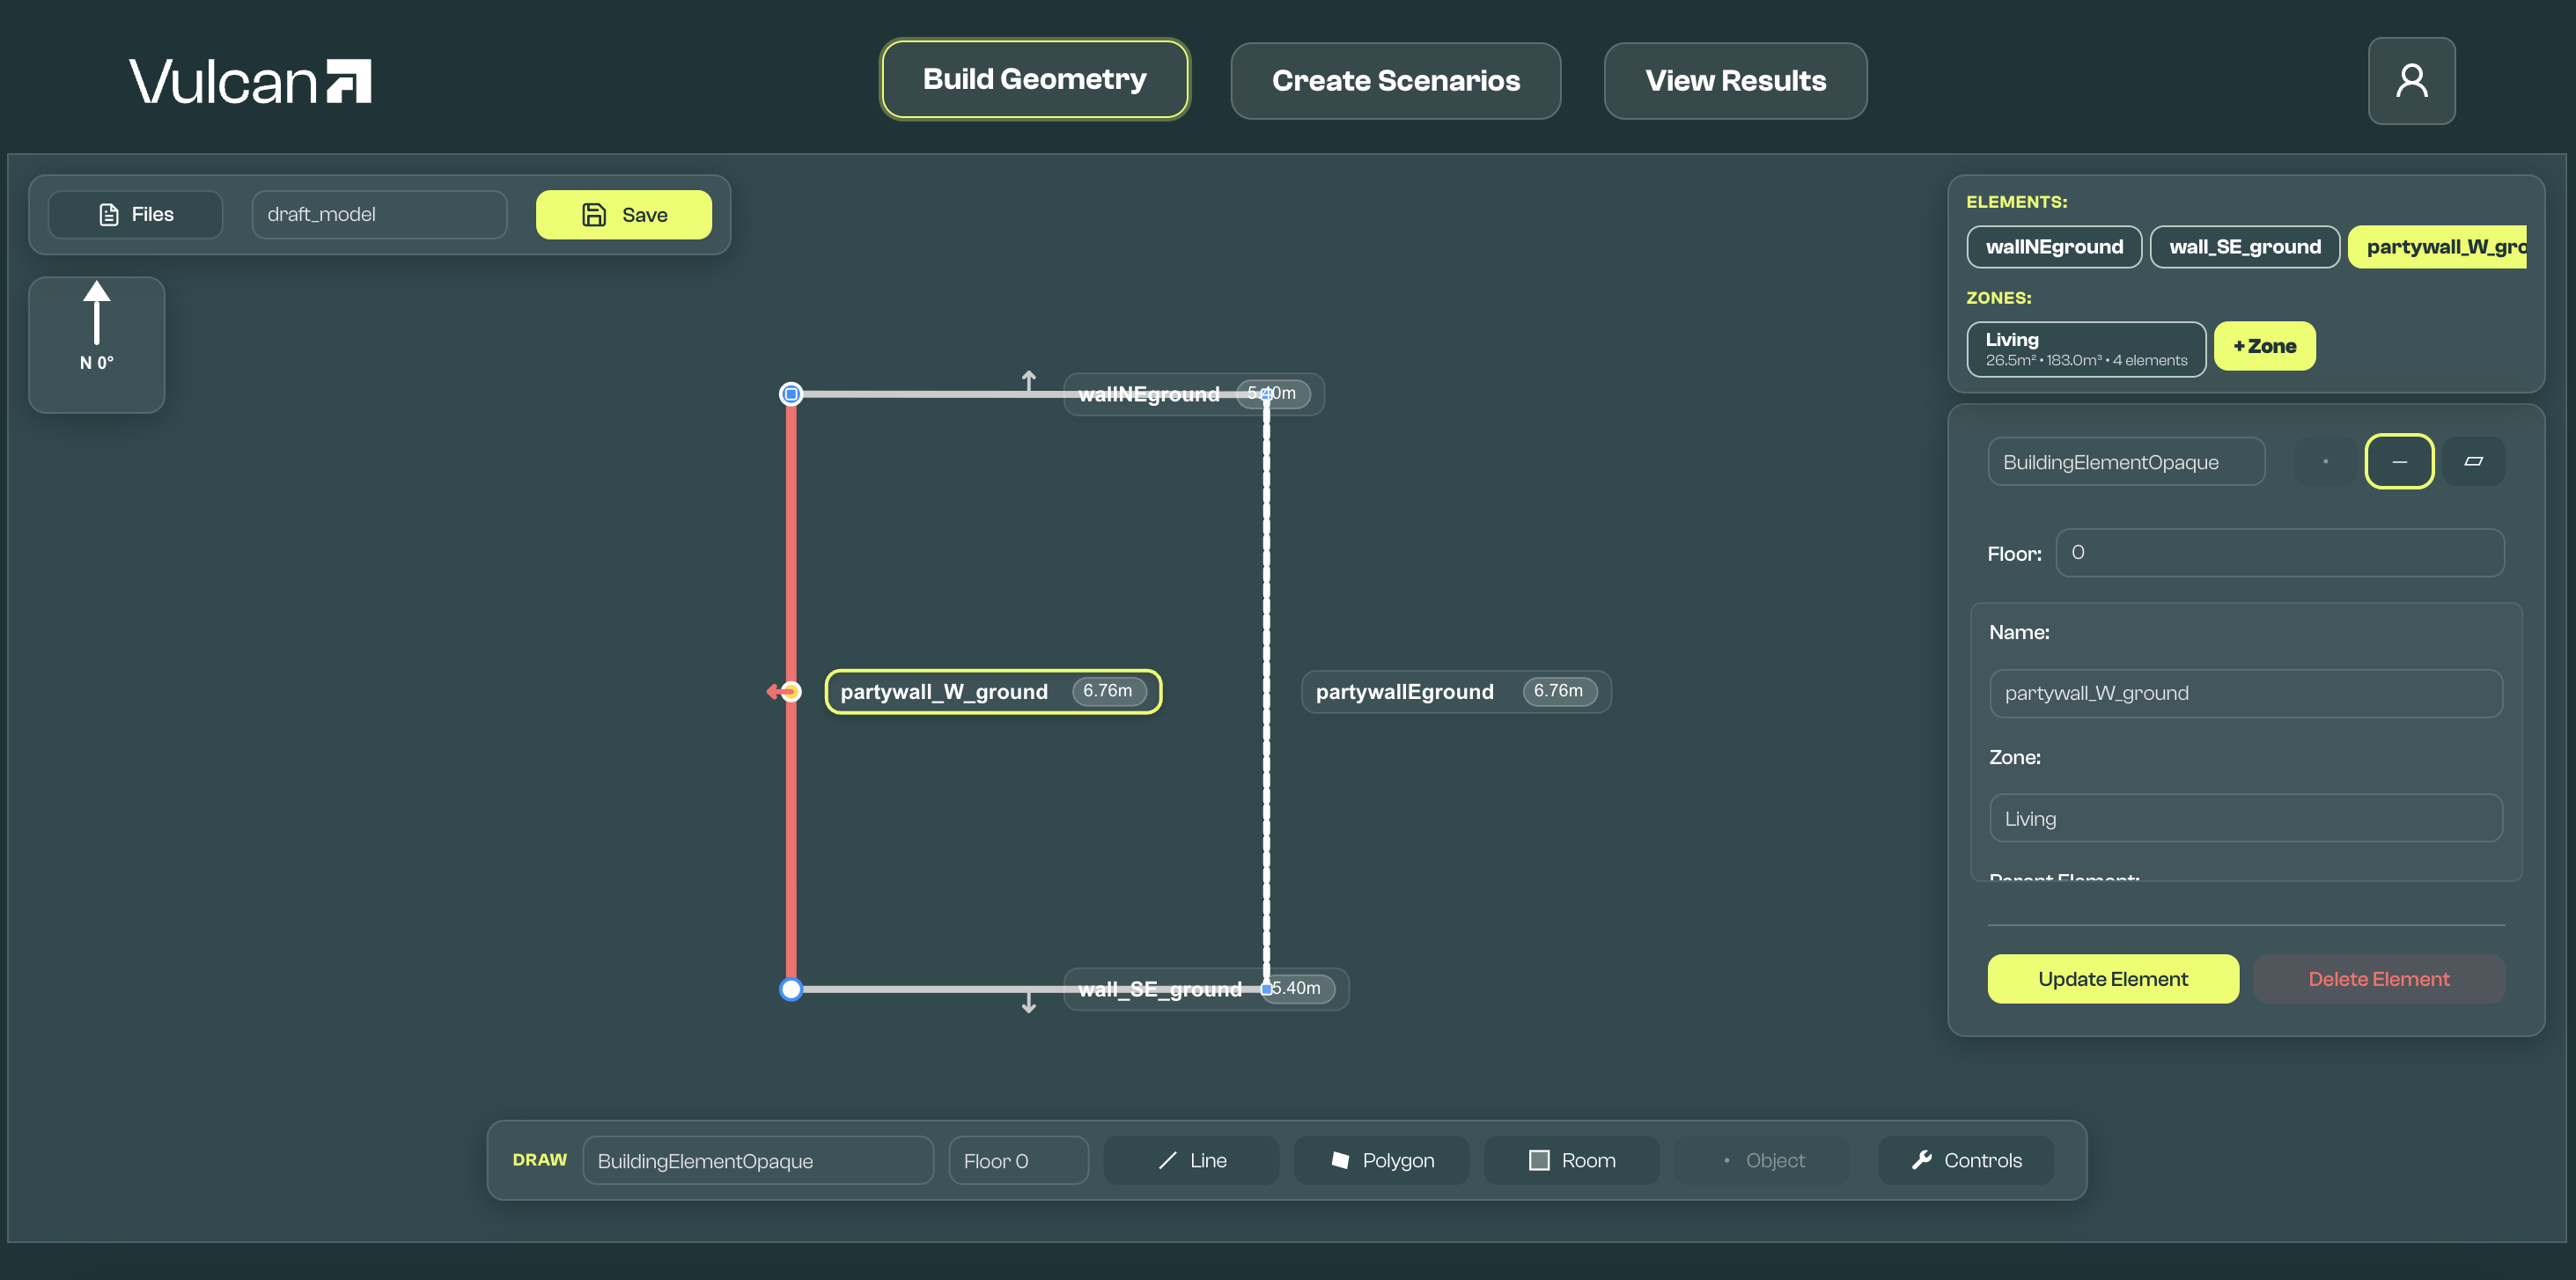Open the BuildingElementOpaque draw type dropdown
Viewport: 2576px width, 1280px height.
(757, 1160)
